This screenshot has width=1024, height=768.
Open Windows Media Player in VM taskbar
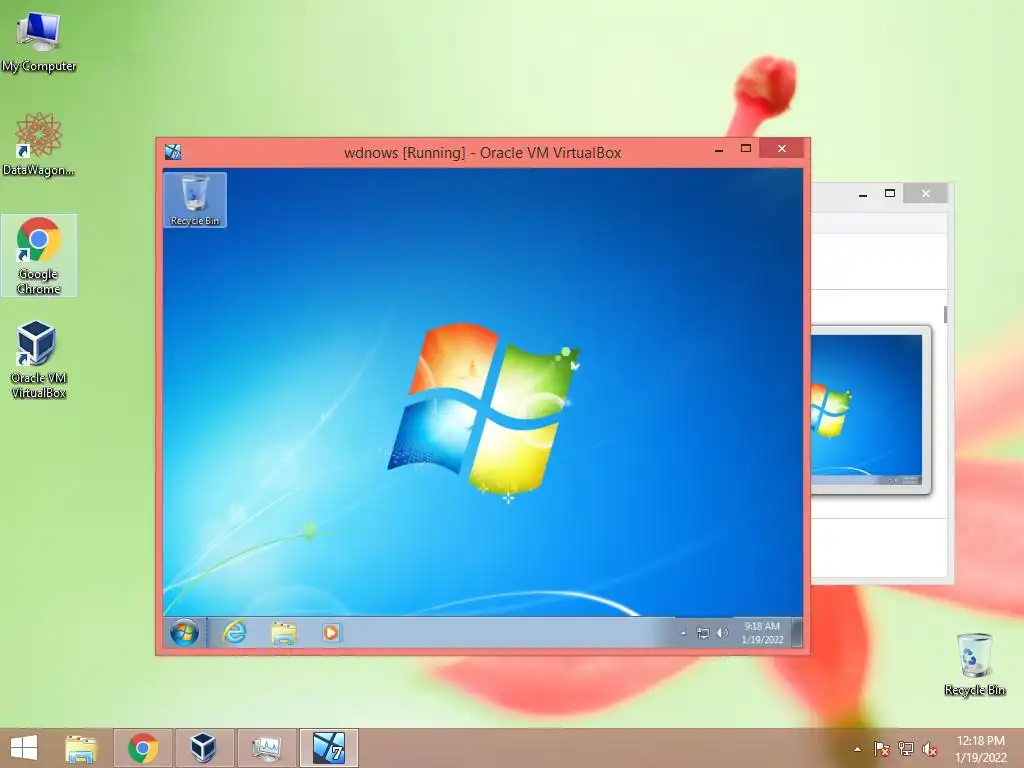click(331, 632)
